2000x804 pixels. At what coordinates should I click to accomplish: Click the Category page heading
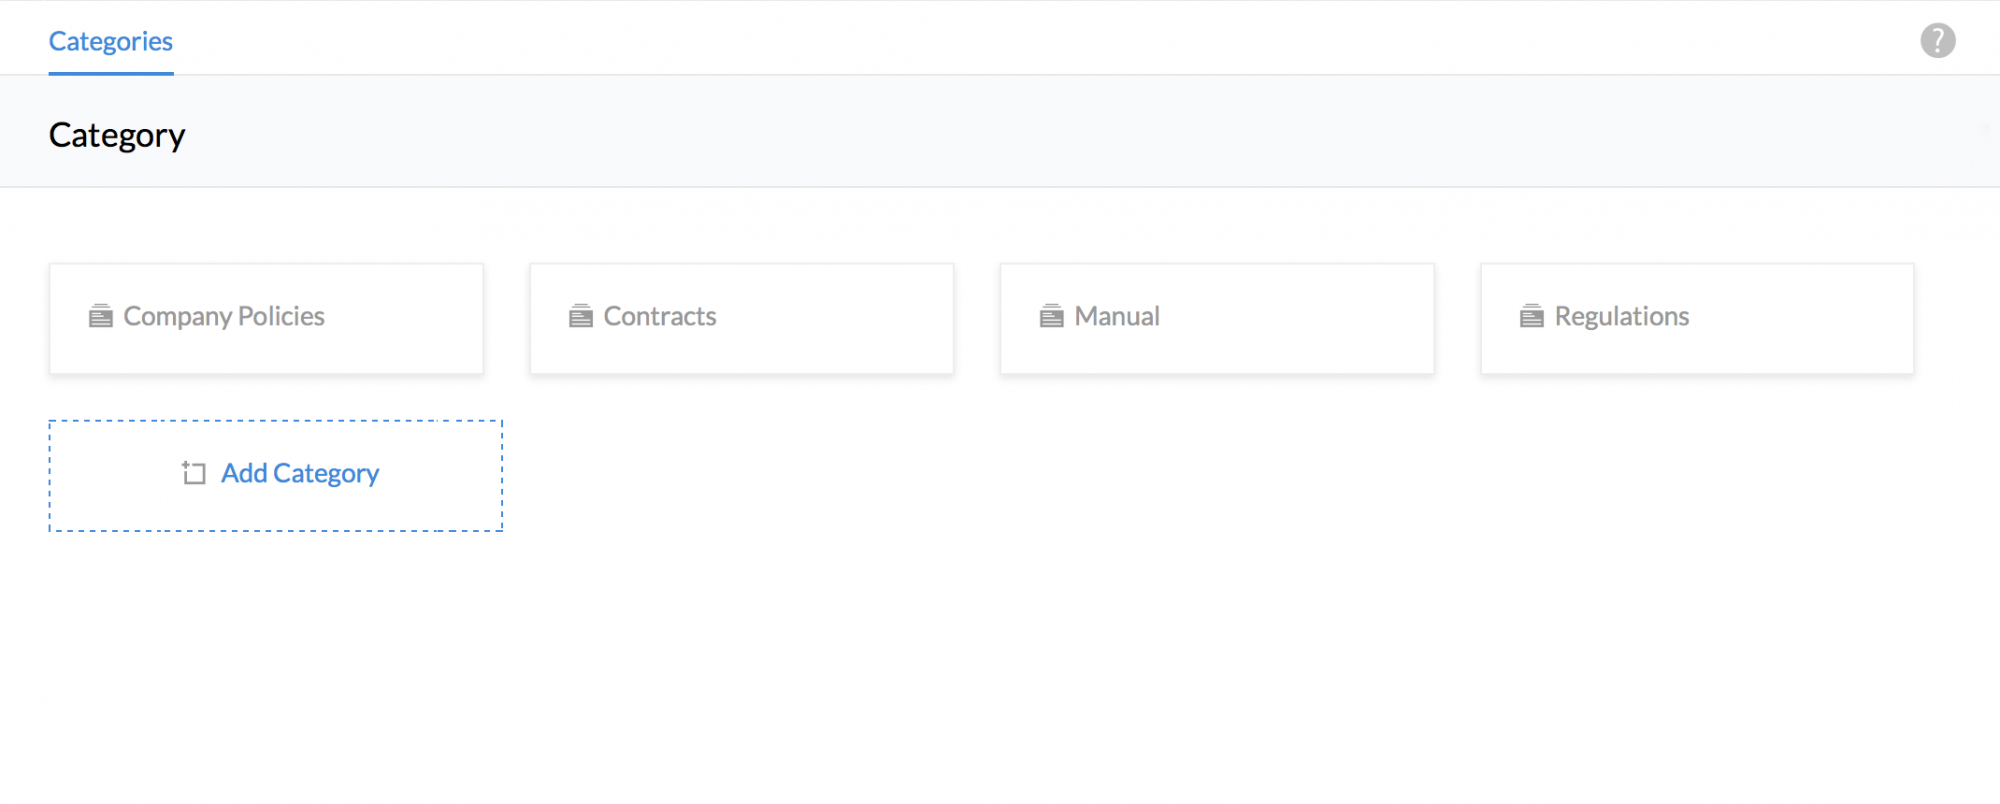[x=117, y=135]
